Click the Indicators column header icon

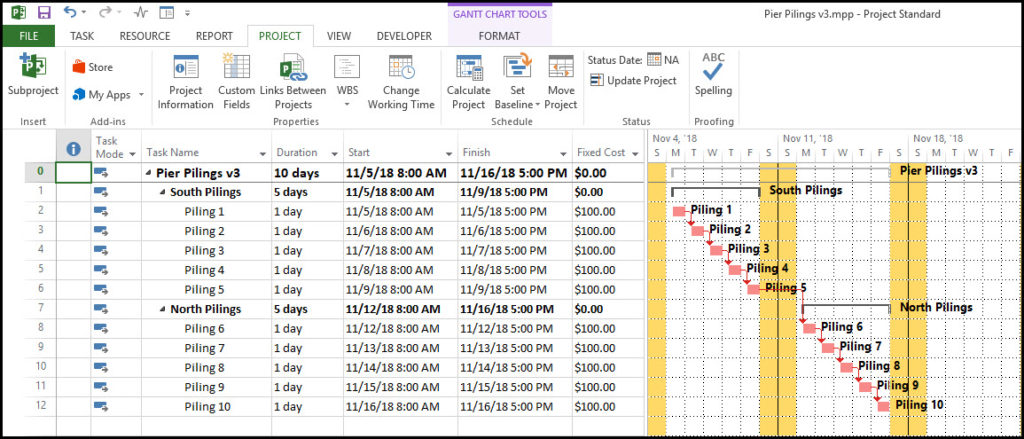74,149
